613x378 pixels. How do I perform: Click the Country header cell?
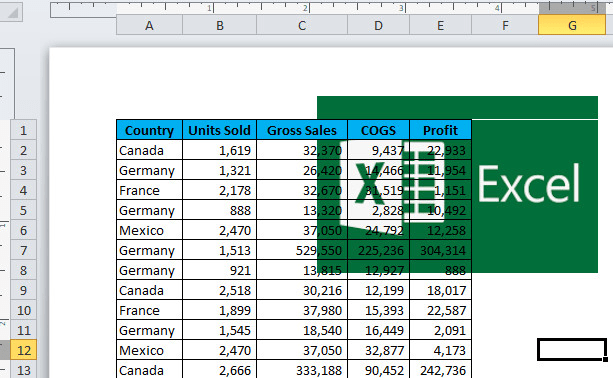pos(149,130)
